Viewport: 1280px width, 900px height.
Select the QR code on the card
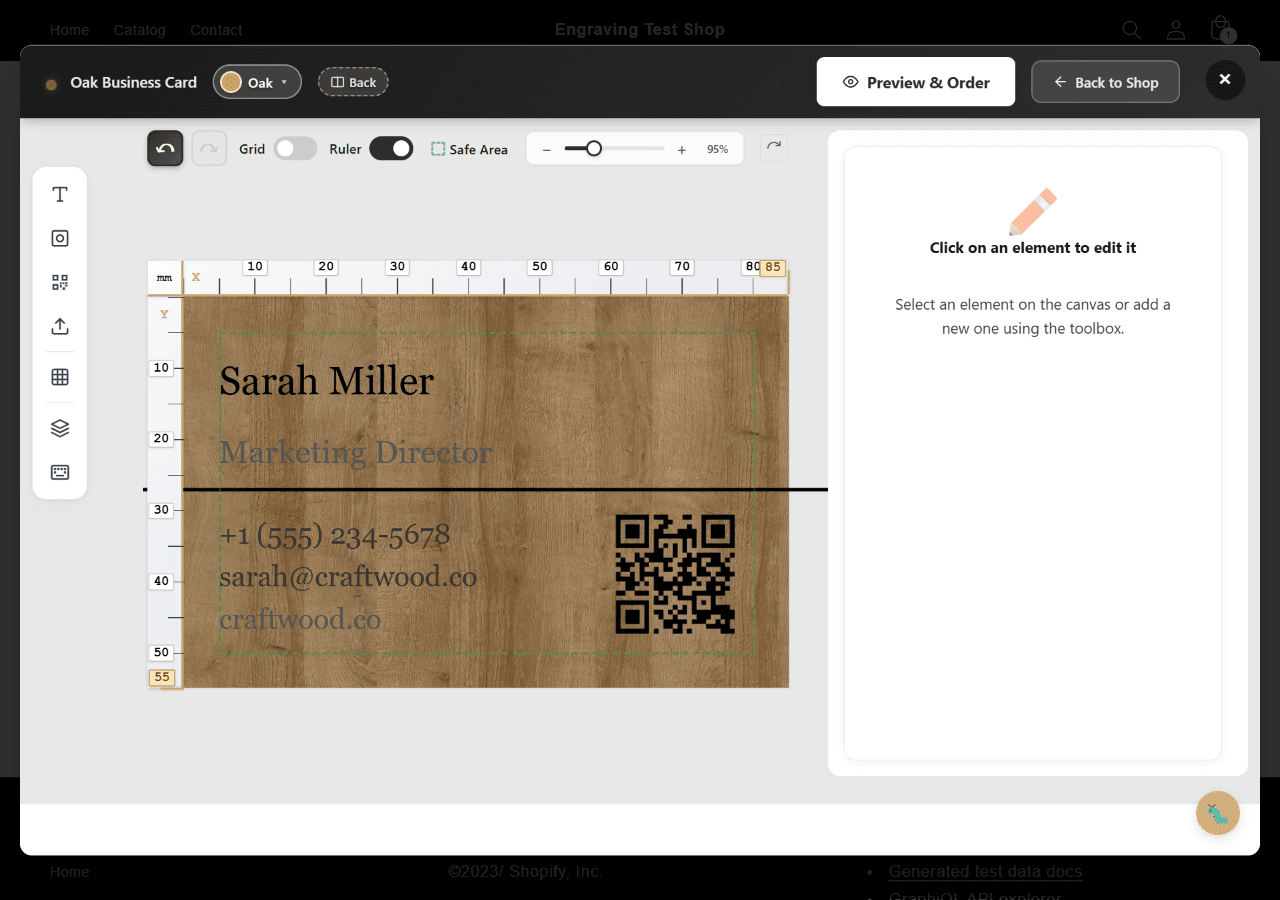[x=675, y=575]
